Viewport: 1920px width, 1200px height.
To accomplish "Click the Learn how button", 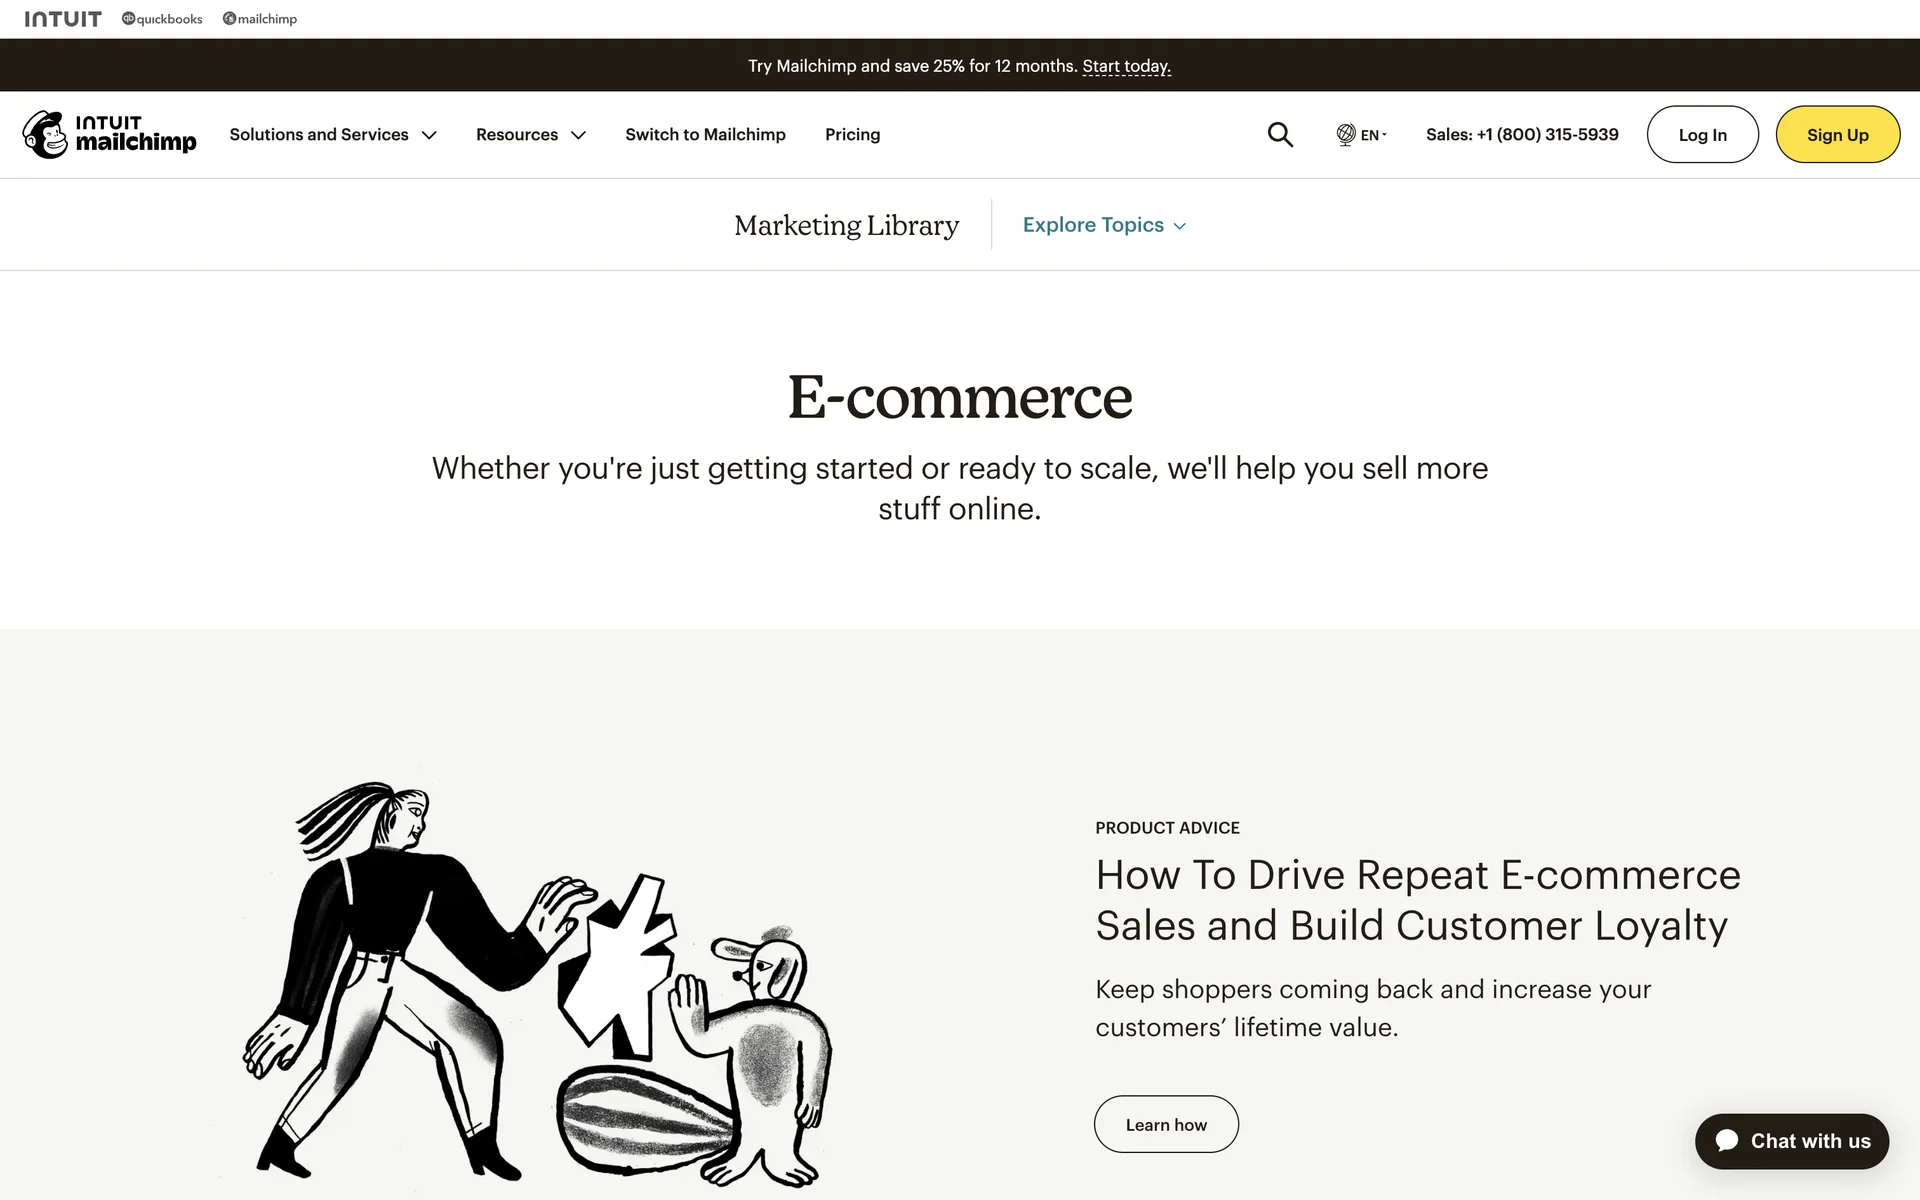I will point(1166,1124).
